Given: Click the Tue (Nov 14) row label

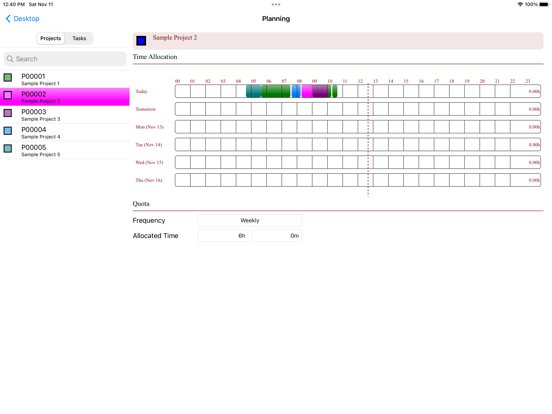Looking at the screenshot, I should [x=149, y=145].
